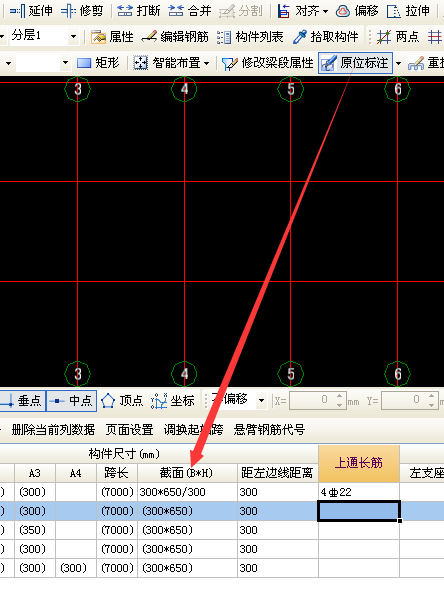Image resolution: width=444 pixels, height=594 pixels.
Task: Click axis bubble 4 at top
Action: (184, 89)
